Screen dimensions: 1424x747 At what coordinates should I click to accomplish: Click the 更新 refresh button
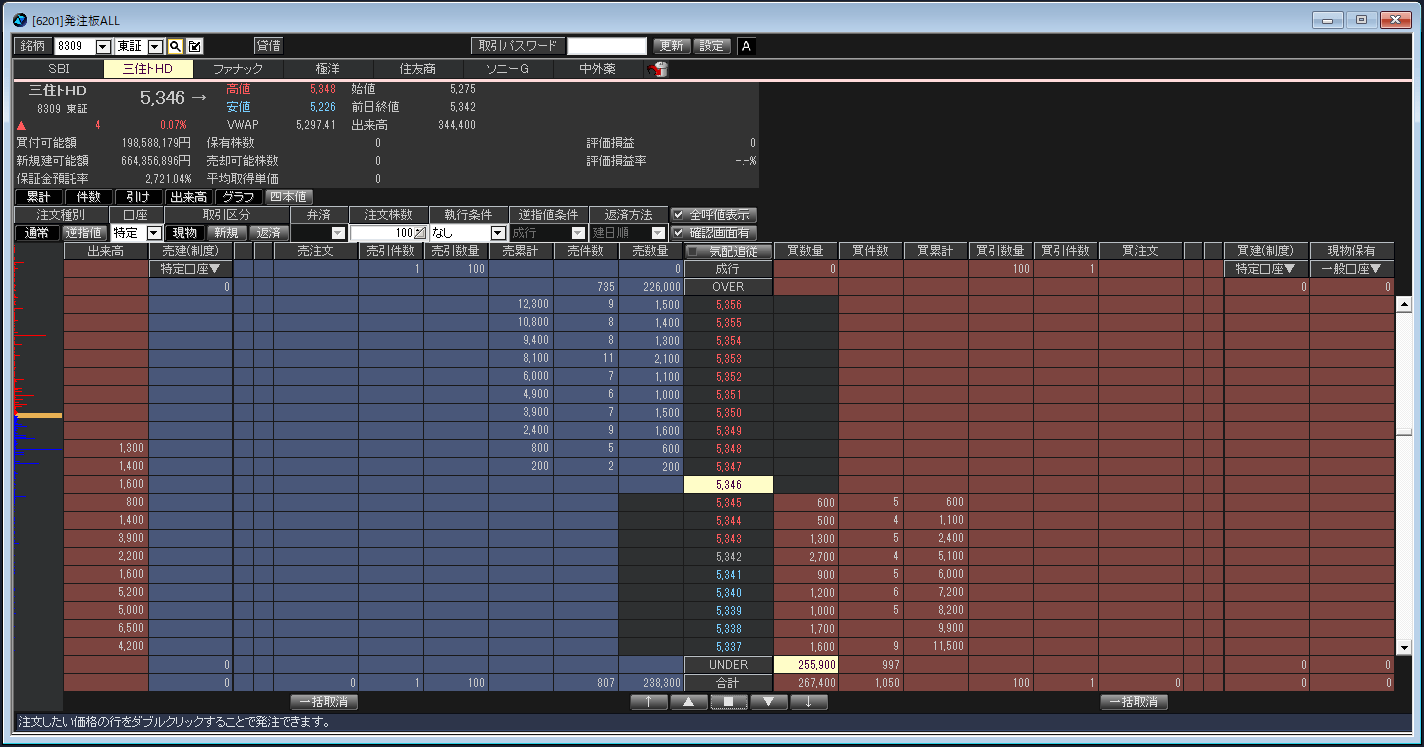(671, 46)
